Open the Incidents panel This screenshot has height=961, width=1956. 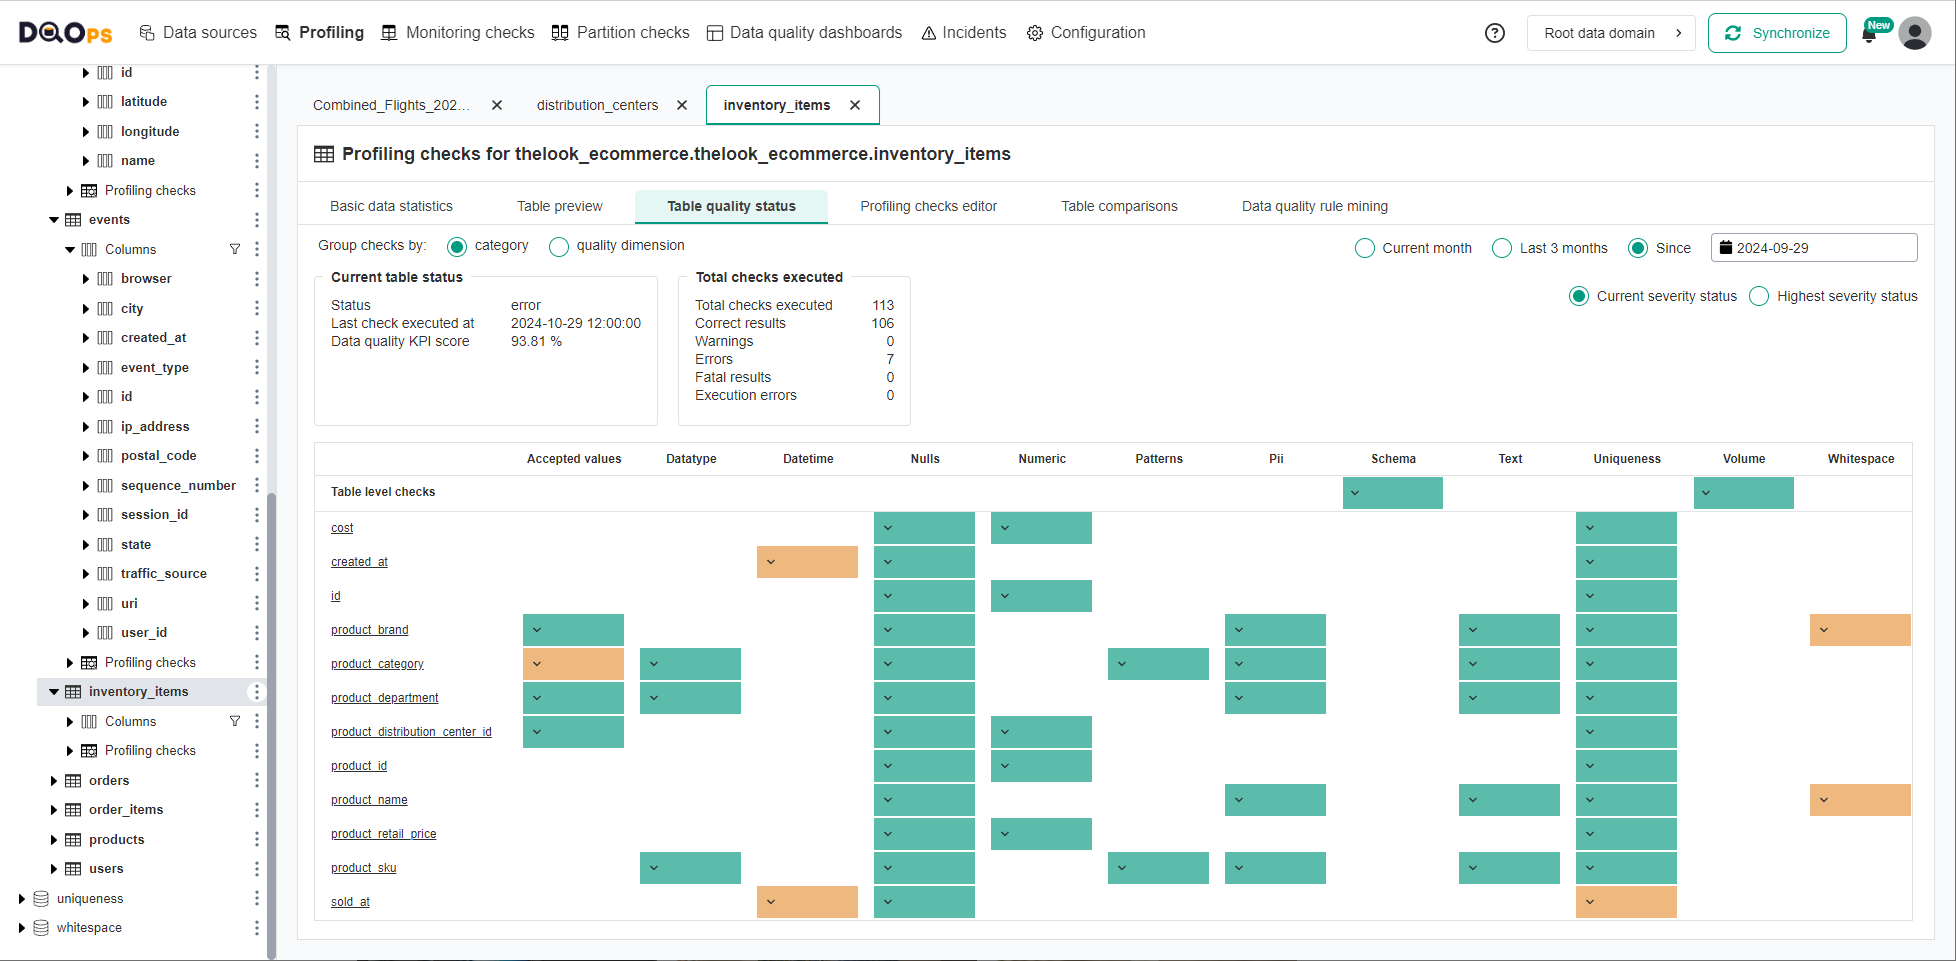coord(963,32)
